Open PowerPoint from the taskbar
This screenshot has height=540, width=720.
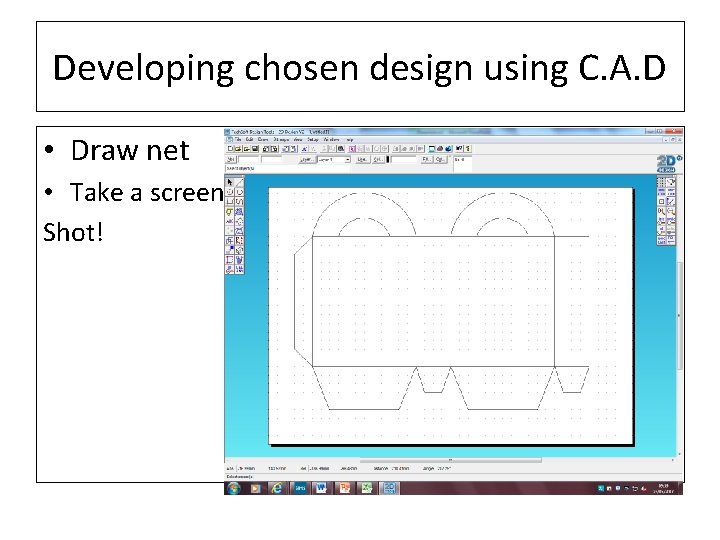point(344,488)
